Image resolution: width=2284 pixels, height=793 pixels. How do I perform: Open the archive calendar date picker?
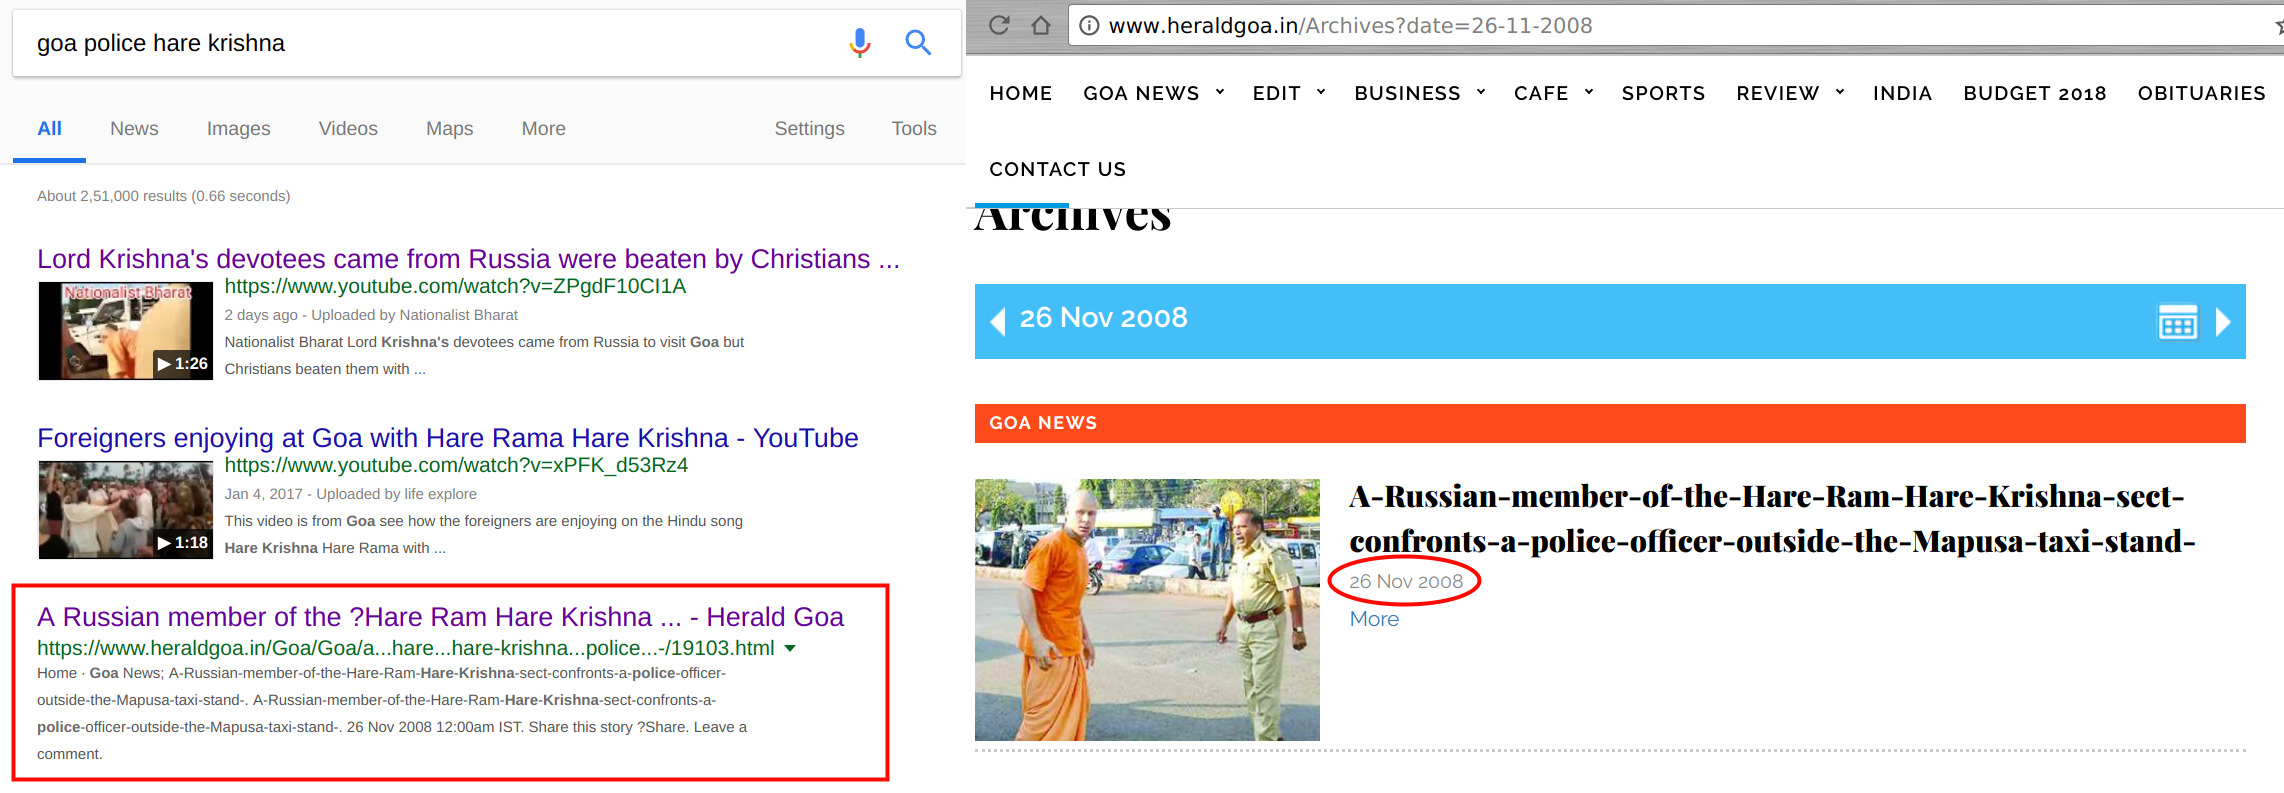tap(2177, 321)
